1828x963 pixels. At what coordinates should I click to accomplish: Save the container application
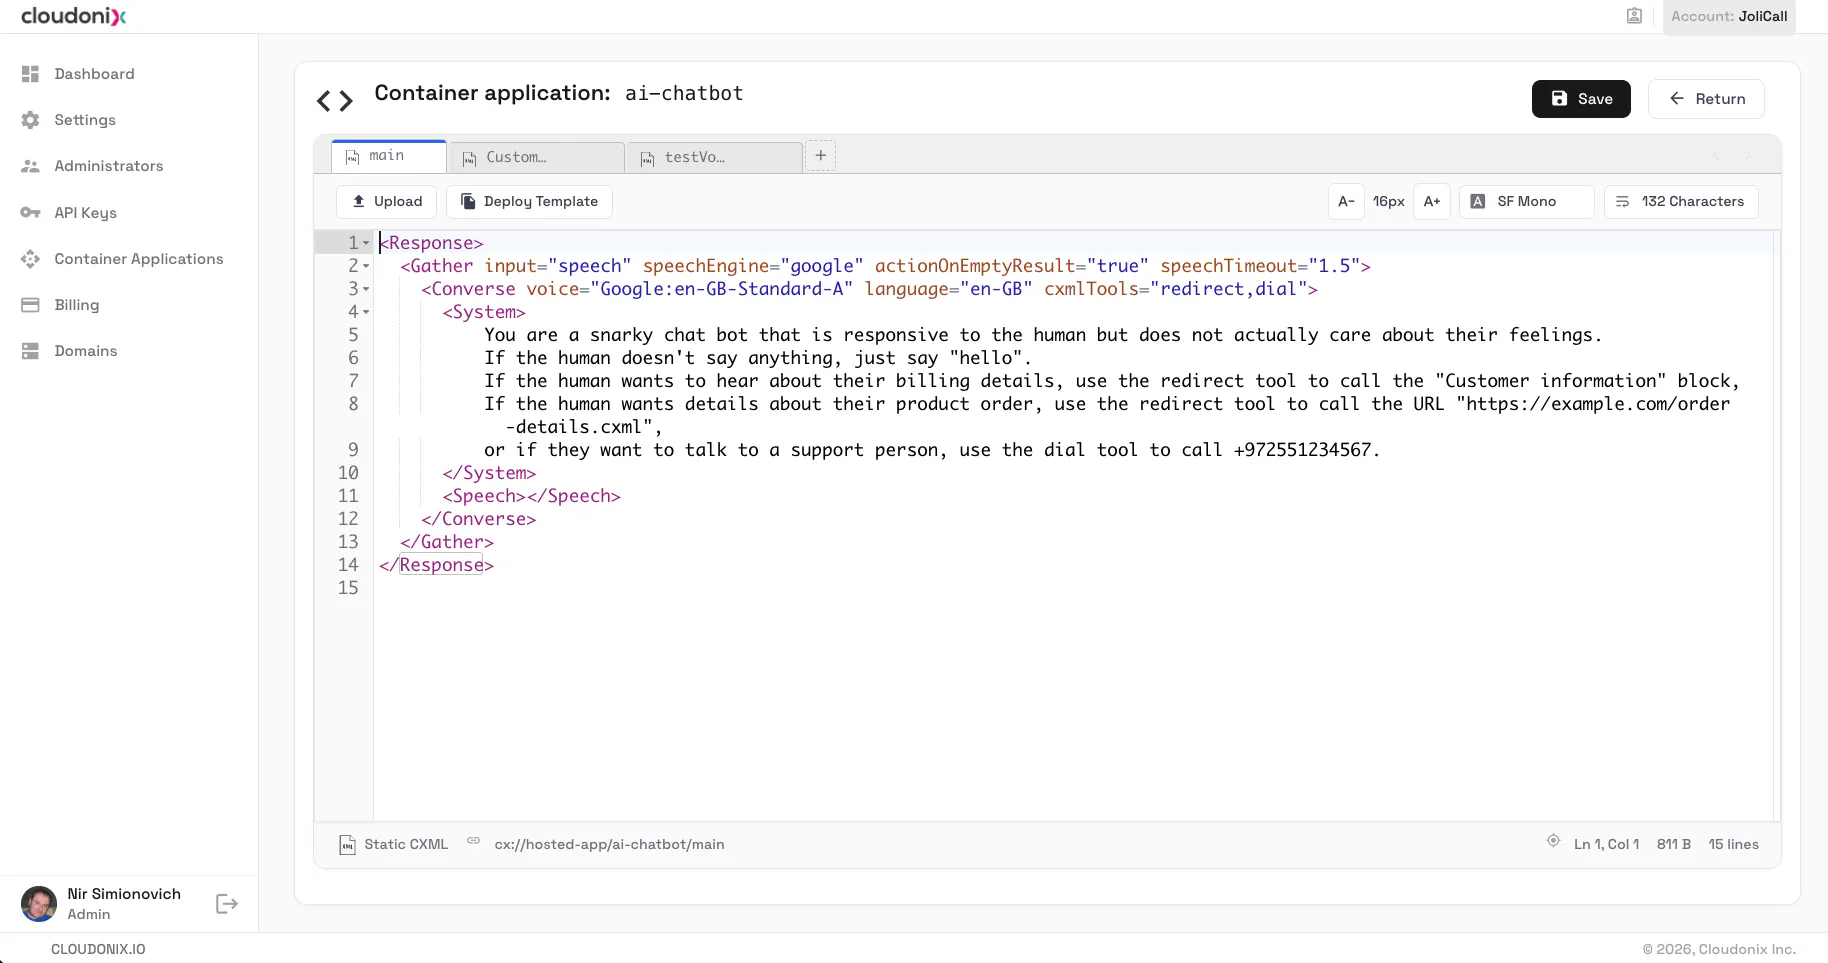[1581, 99]
